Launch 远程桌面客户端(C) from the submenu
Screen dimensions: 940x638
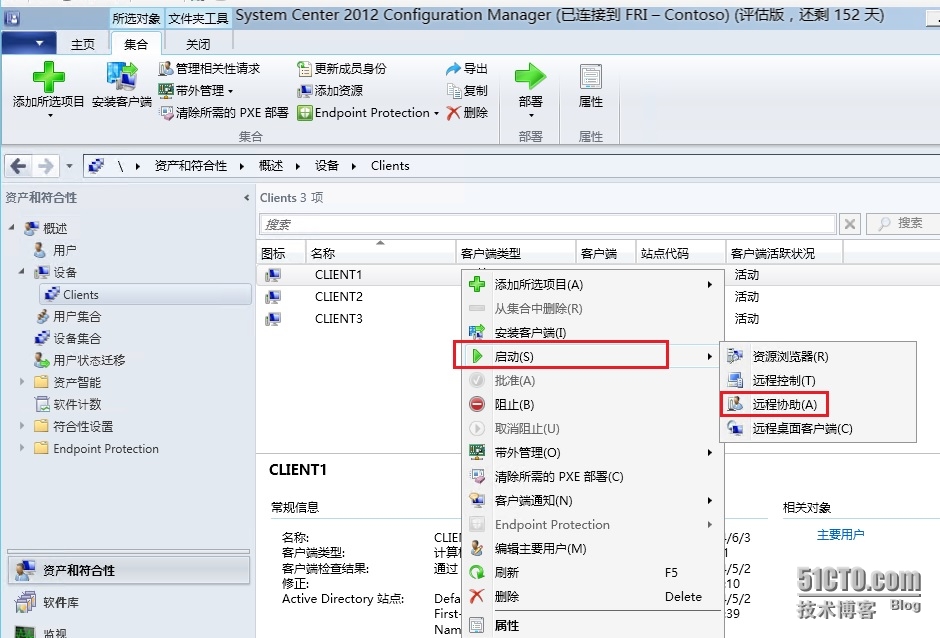click(818, 428)
